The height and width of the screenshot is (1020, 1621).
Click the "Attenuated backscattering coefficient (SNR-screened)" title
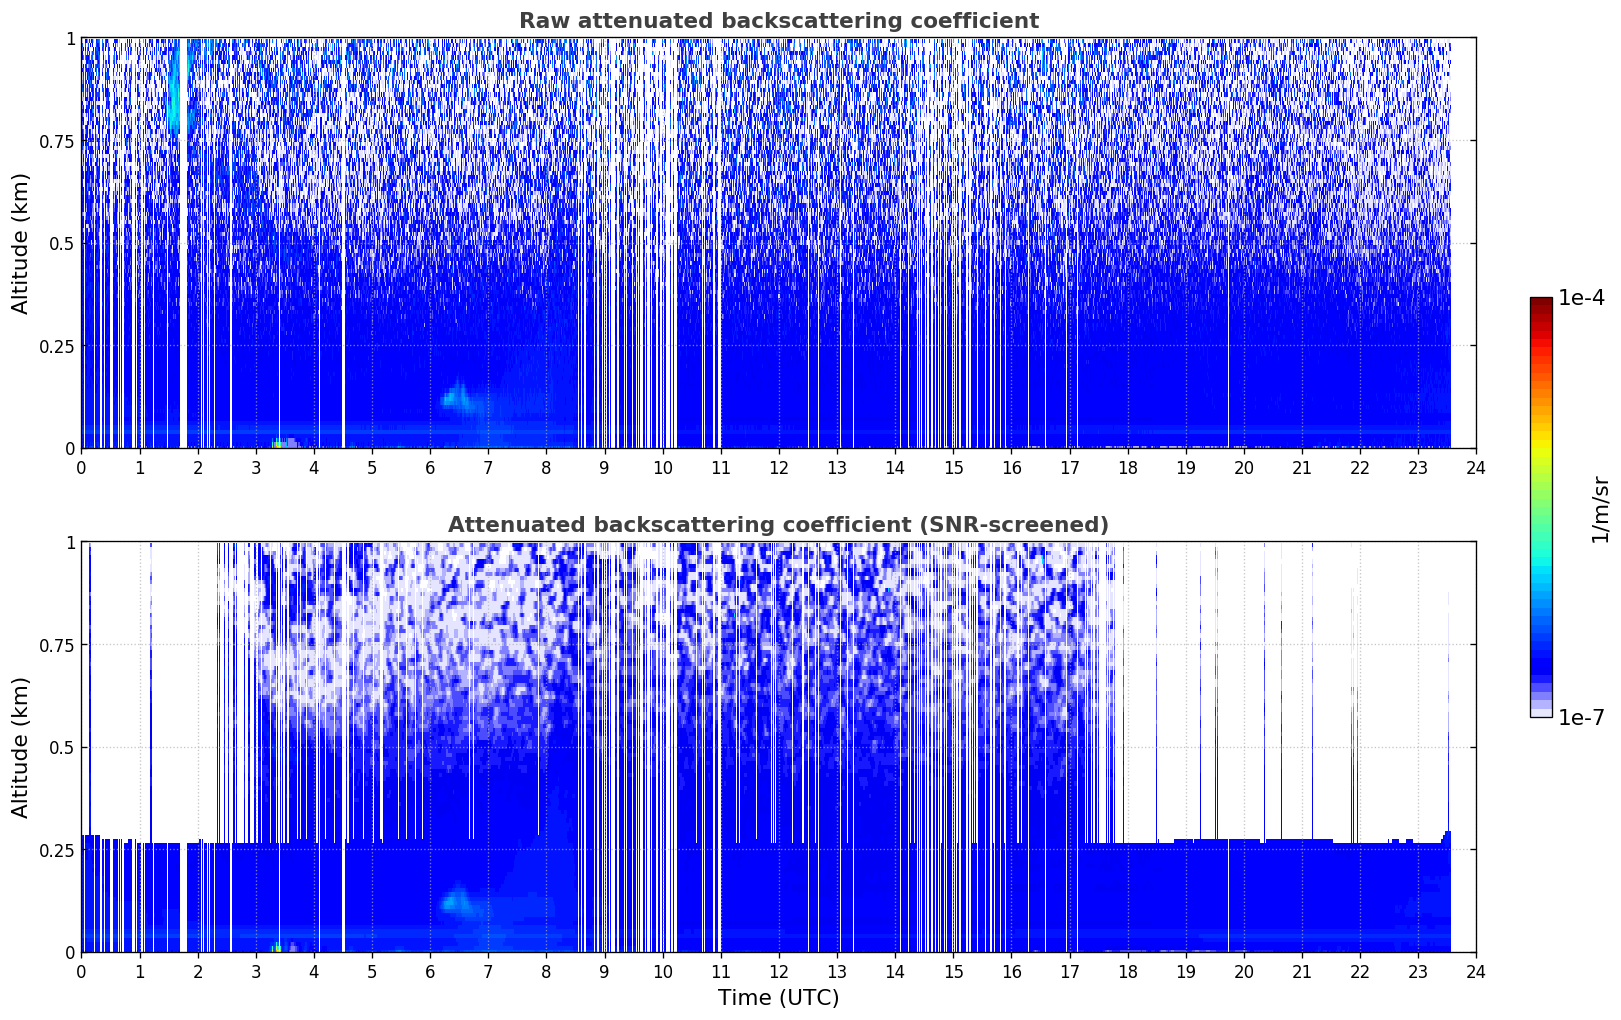point(778,525)
